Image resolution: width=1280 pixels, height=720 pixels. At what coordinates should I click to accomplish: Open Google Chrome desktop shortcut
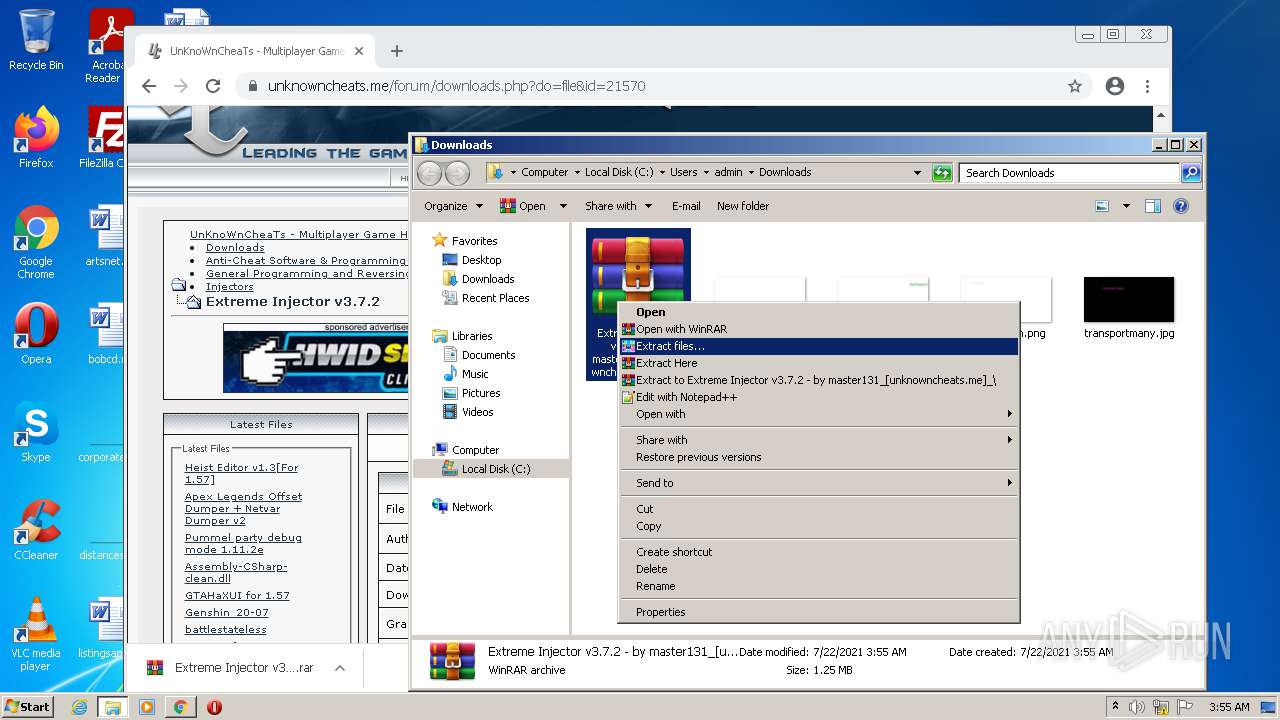[36, 242]
